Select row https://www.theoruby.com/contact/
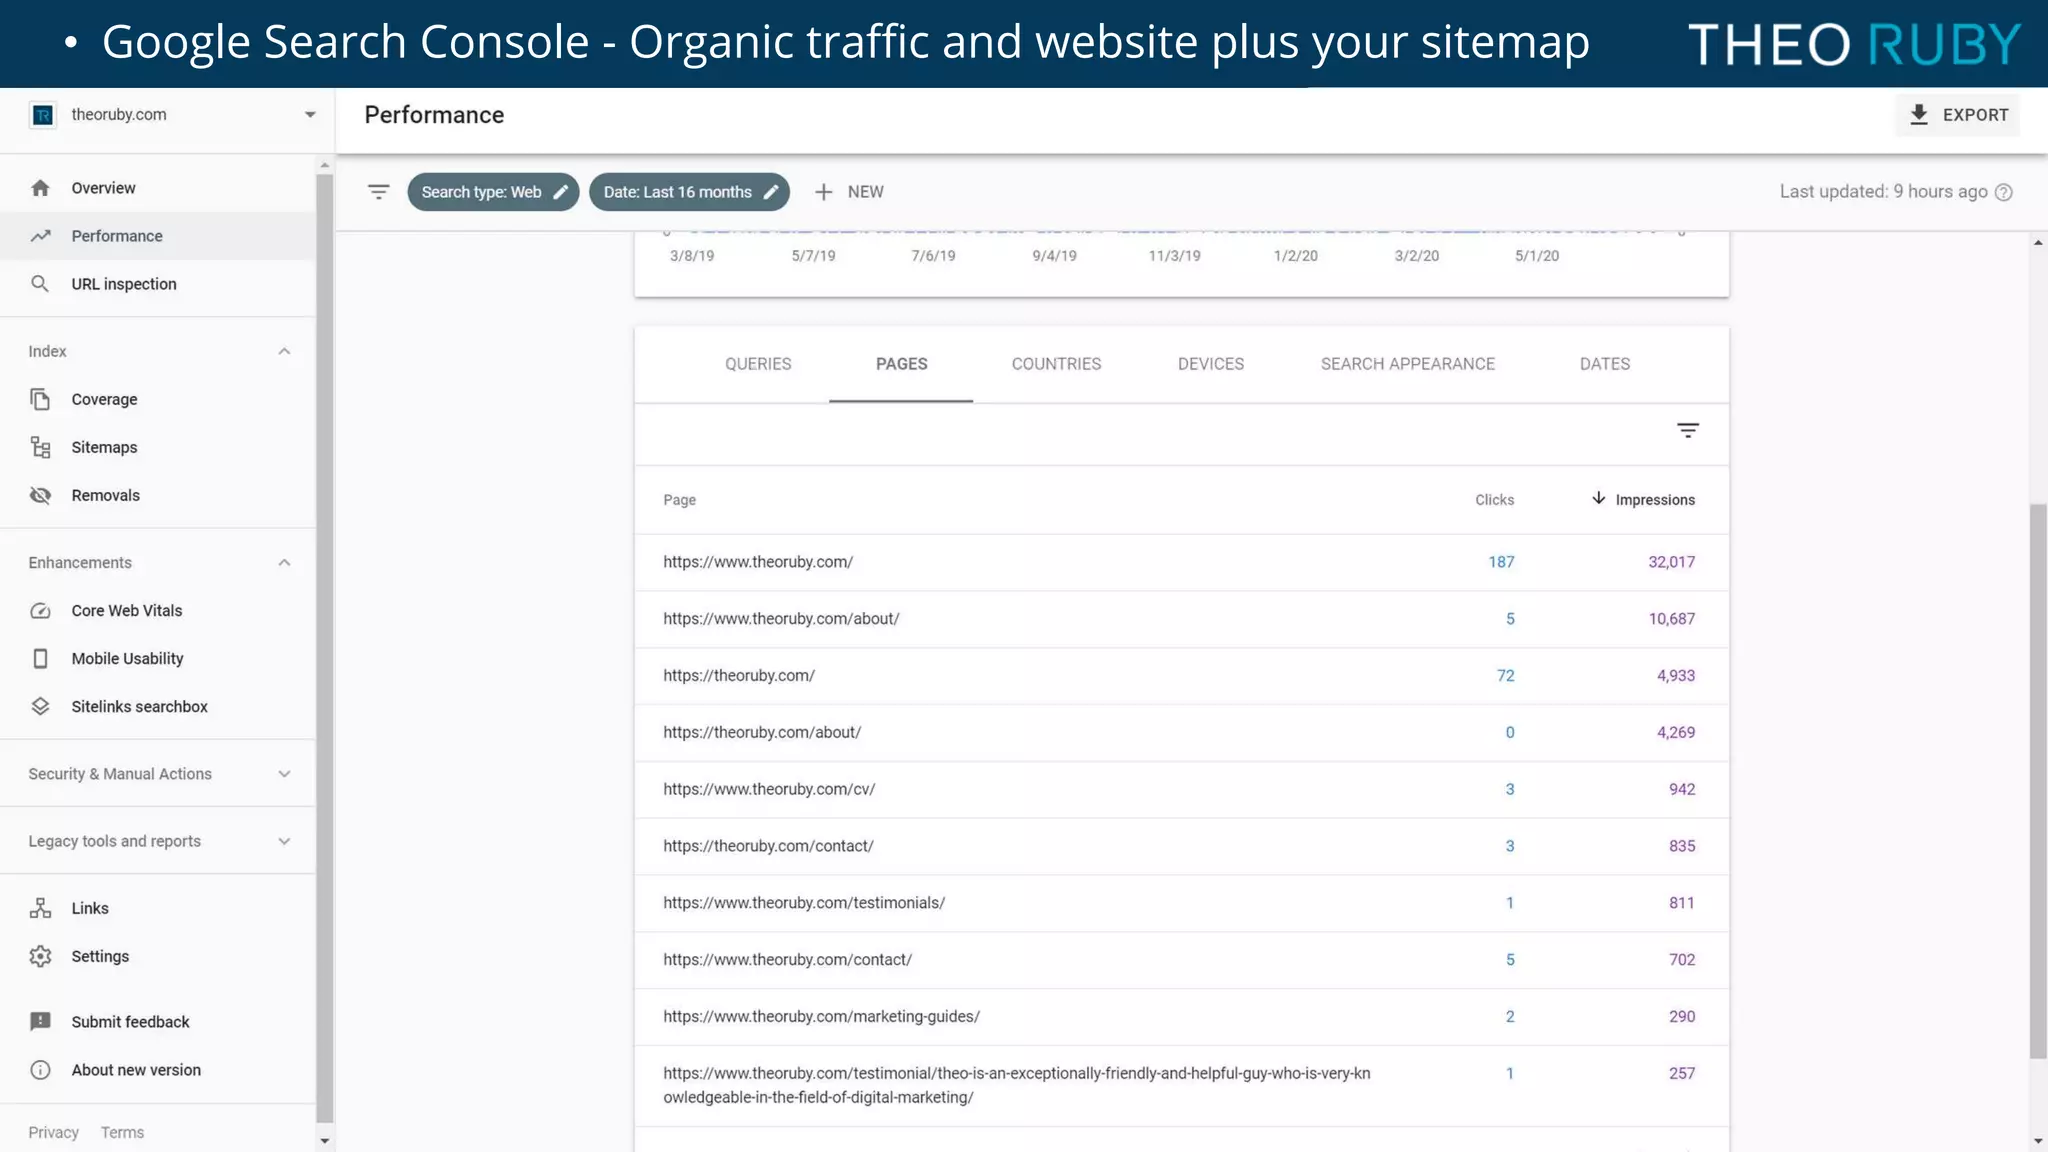Screen dimensions: 2048x1152 (x=1181, y=960)
